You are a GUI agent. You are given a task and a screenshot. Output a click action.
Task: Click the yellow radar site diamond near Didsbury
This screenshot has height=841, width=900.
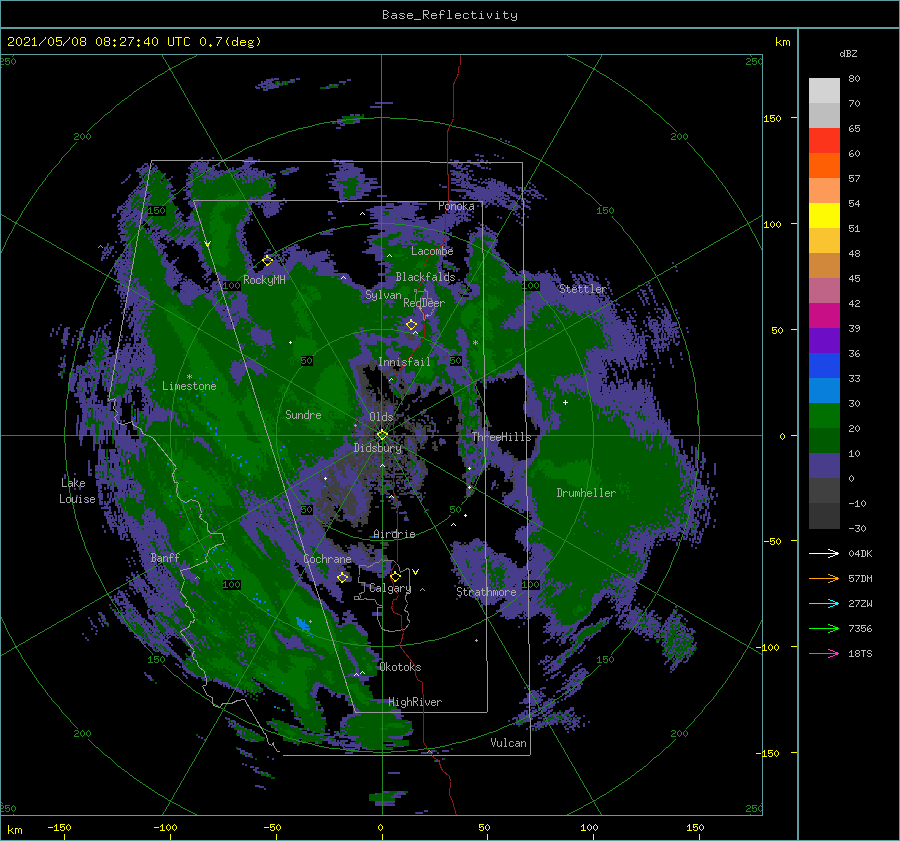tap(382, 435)
